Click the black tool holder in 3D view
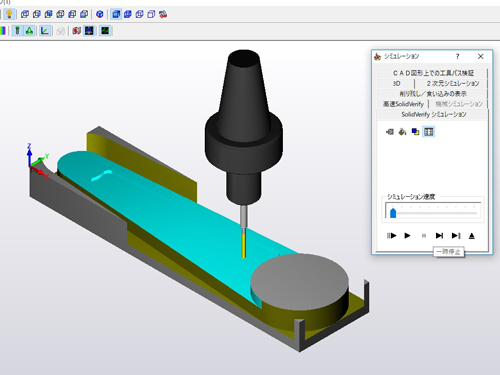 (244, 127)
